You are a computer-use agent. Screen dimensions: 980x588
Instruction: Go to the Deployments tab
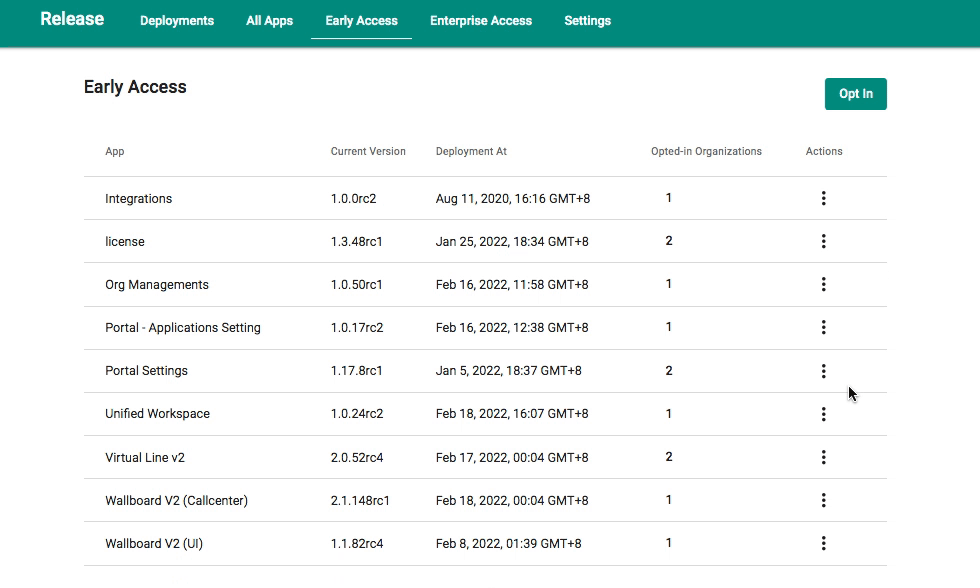pos(177,21)
